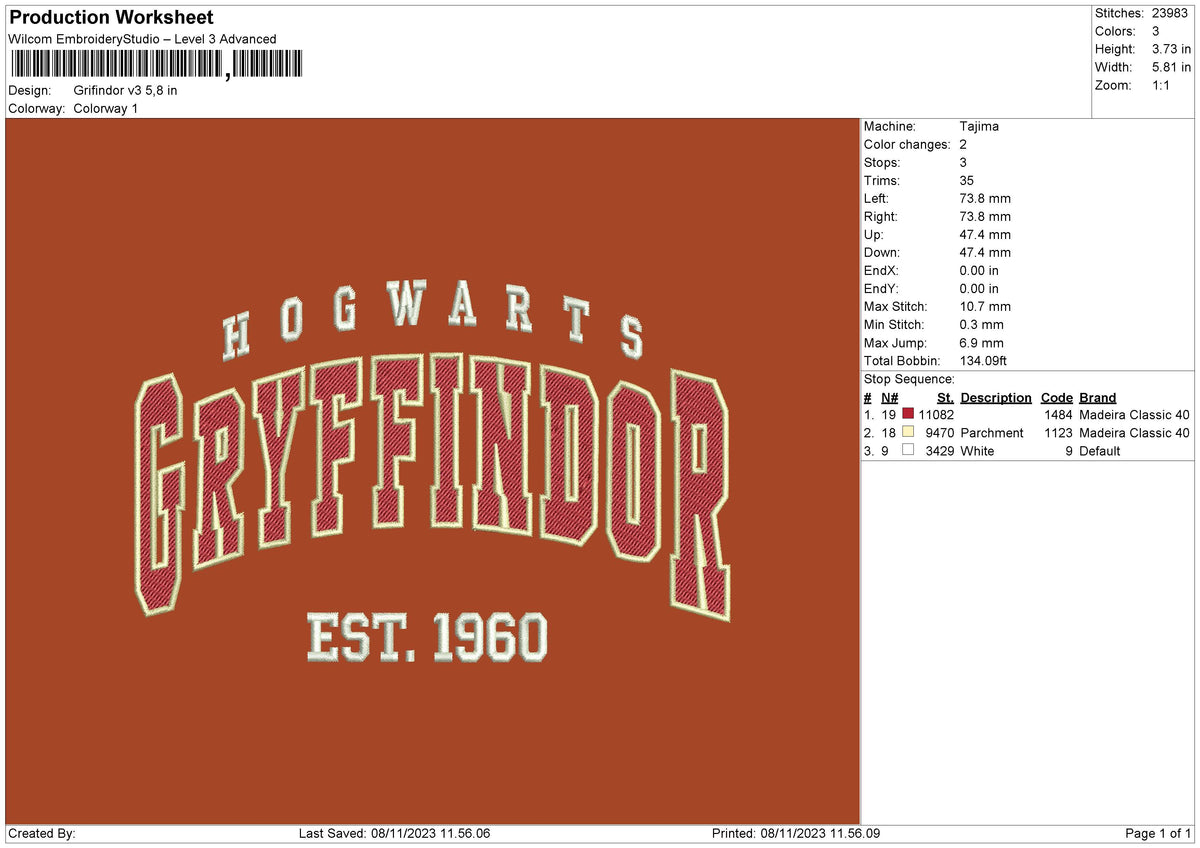Click 'Madeira Classic 40' in row 1
1200x848 pixels.
point(1134,414)
